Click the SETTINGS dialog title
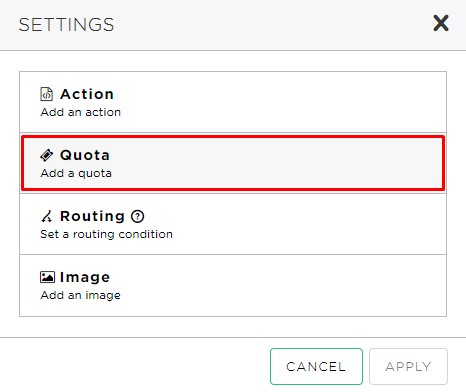 (x=66, y=25)
